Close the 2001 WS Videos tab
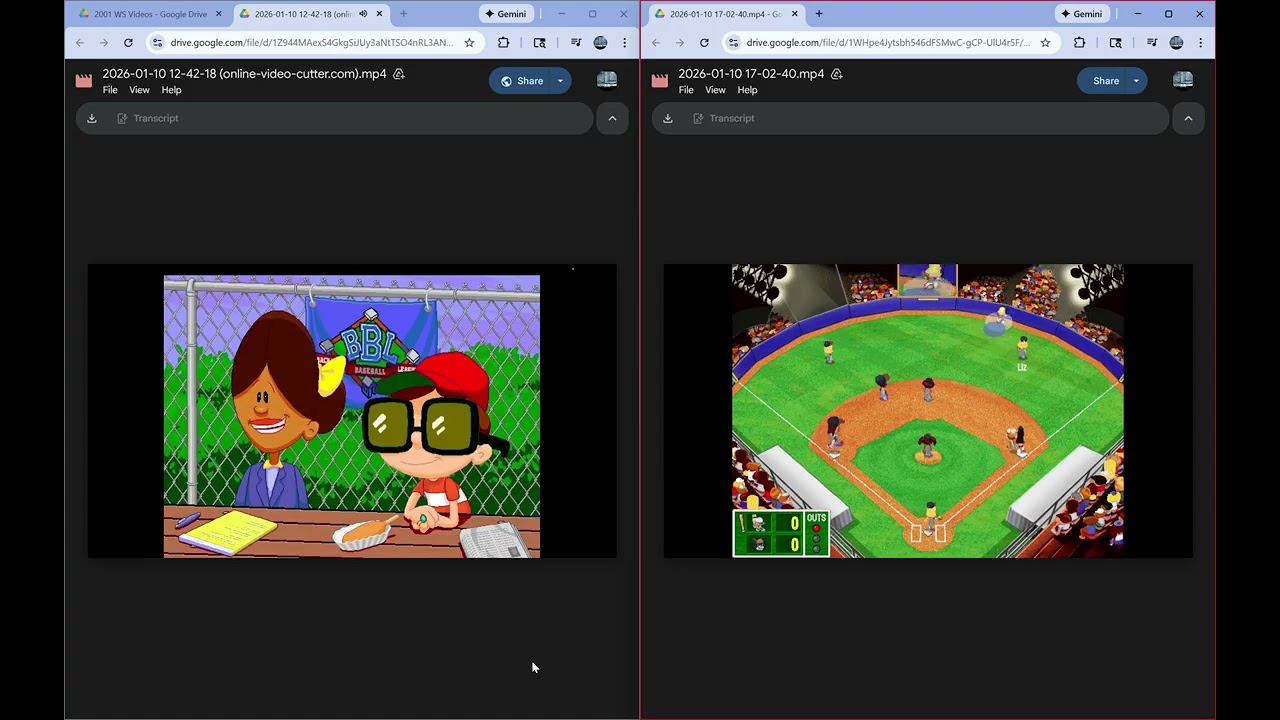 pyautogui.click(x=219, y=14)
